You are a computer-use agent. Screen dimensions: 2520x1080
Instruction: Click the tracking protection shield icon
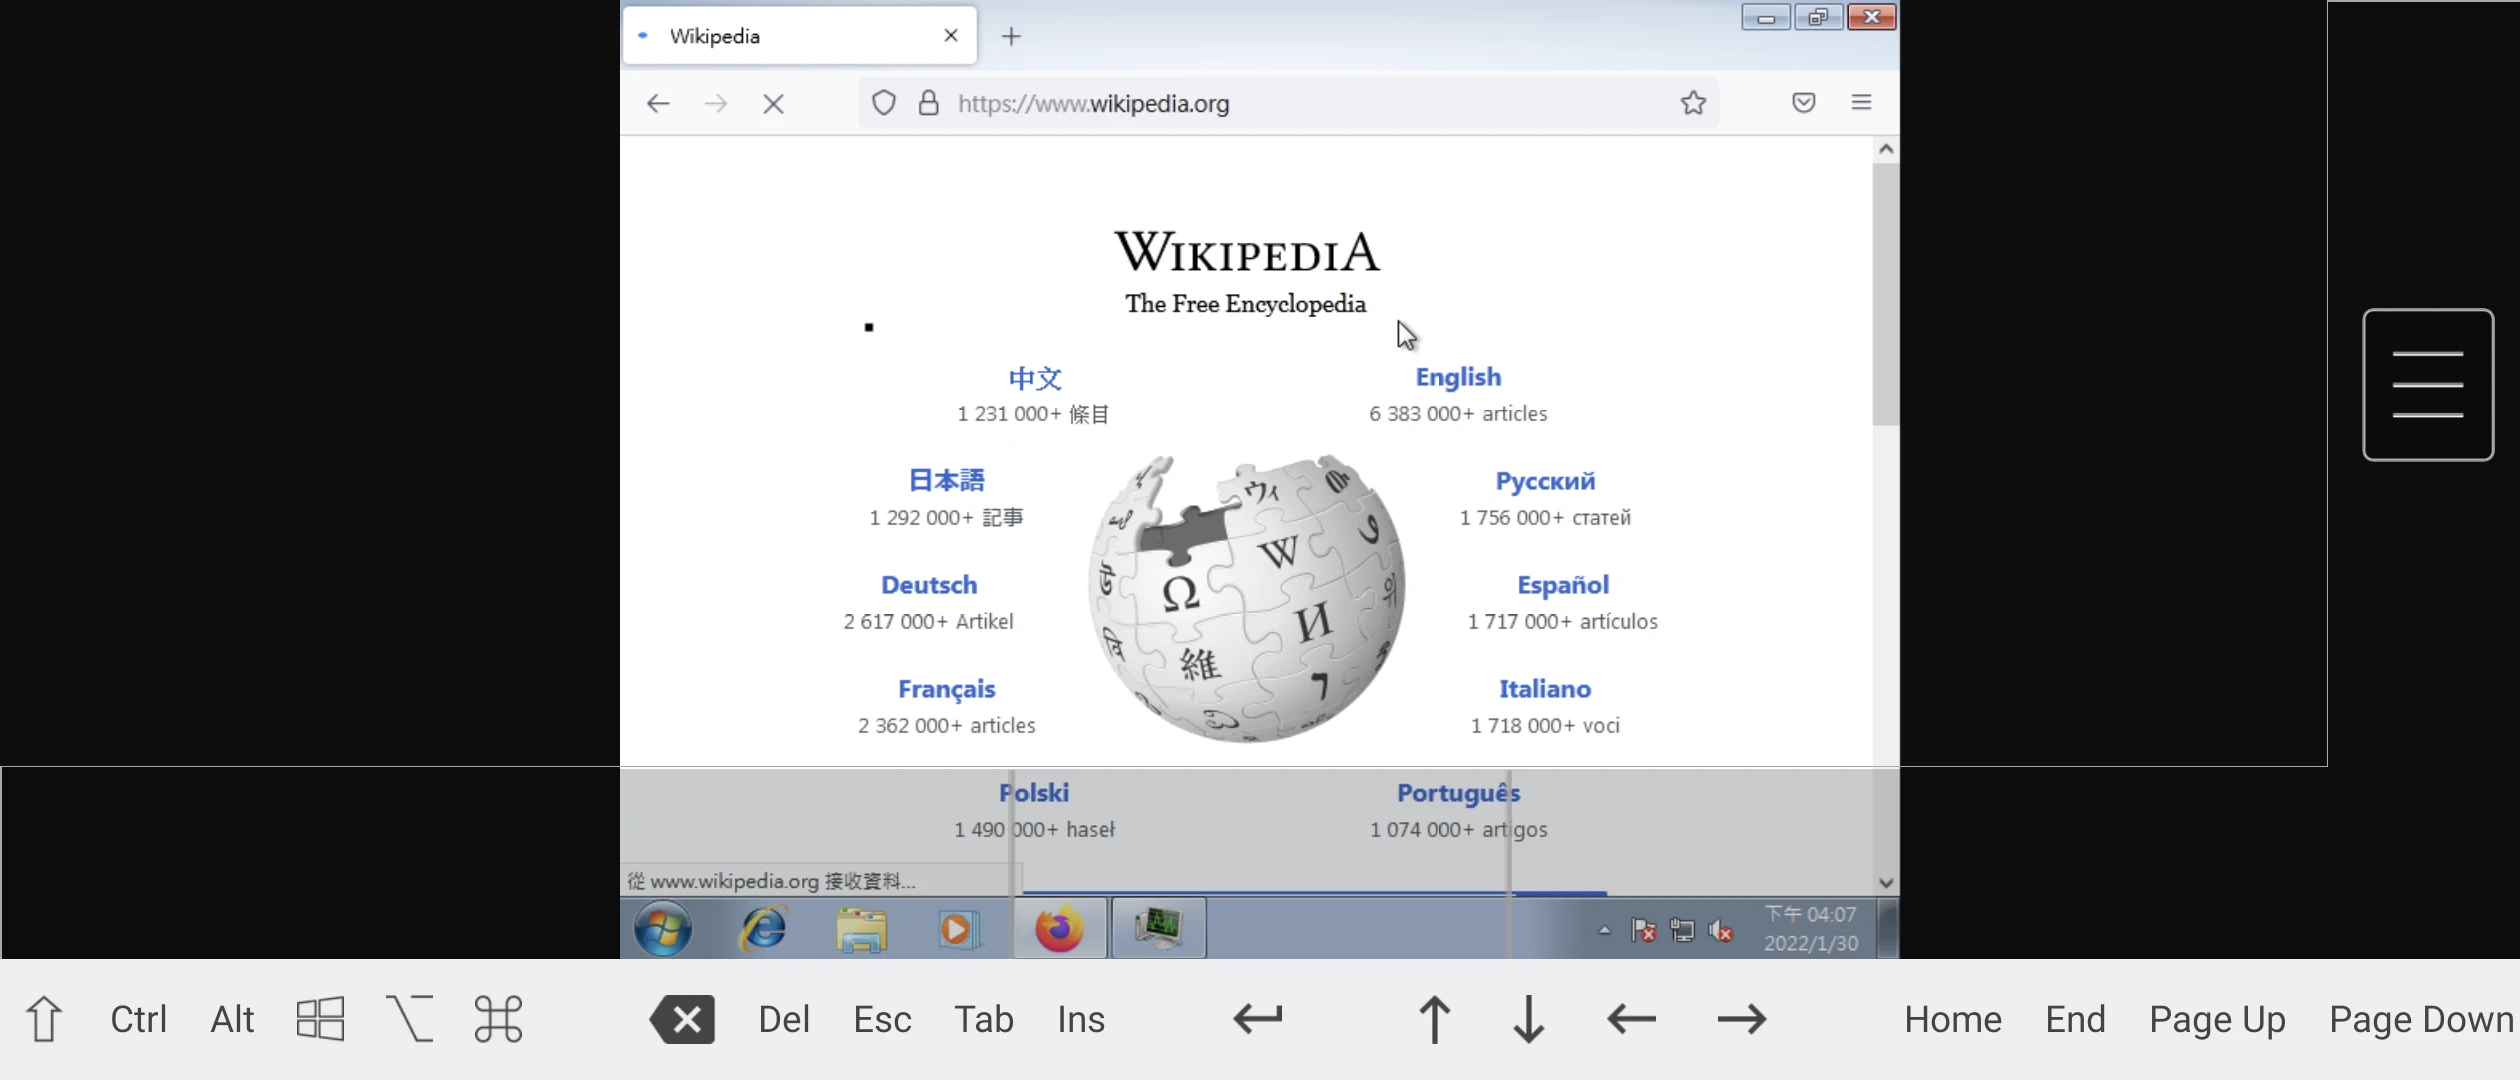pos(884,103)
